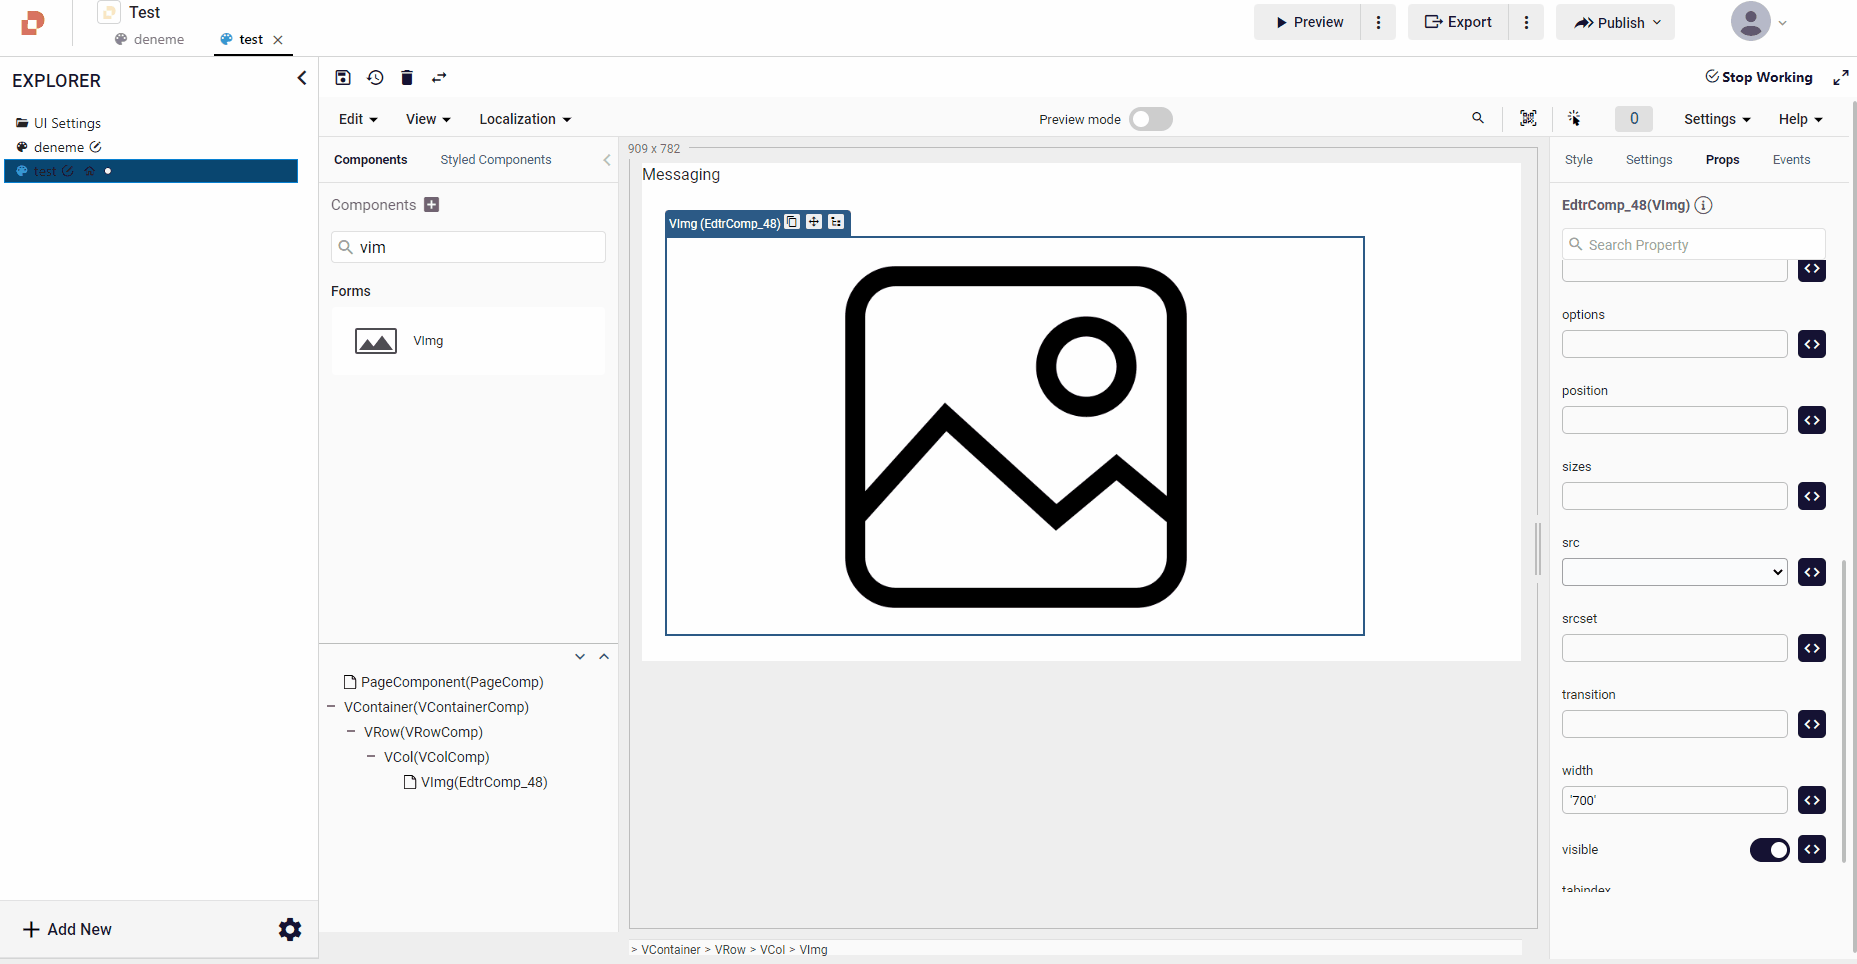
Task: Open the src property dropdown
Action: [1674, 572]
